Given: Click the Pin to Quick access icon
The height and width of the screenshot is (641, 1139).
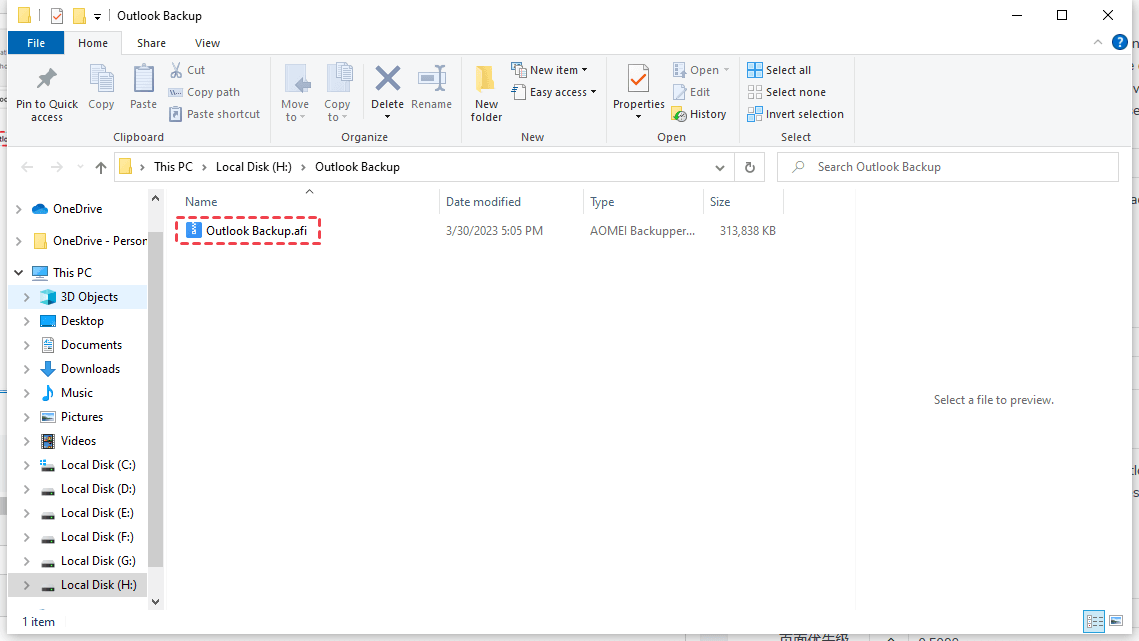Looking at the screenshot, I should coord(47,78).
